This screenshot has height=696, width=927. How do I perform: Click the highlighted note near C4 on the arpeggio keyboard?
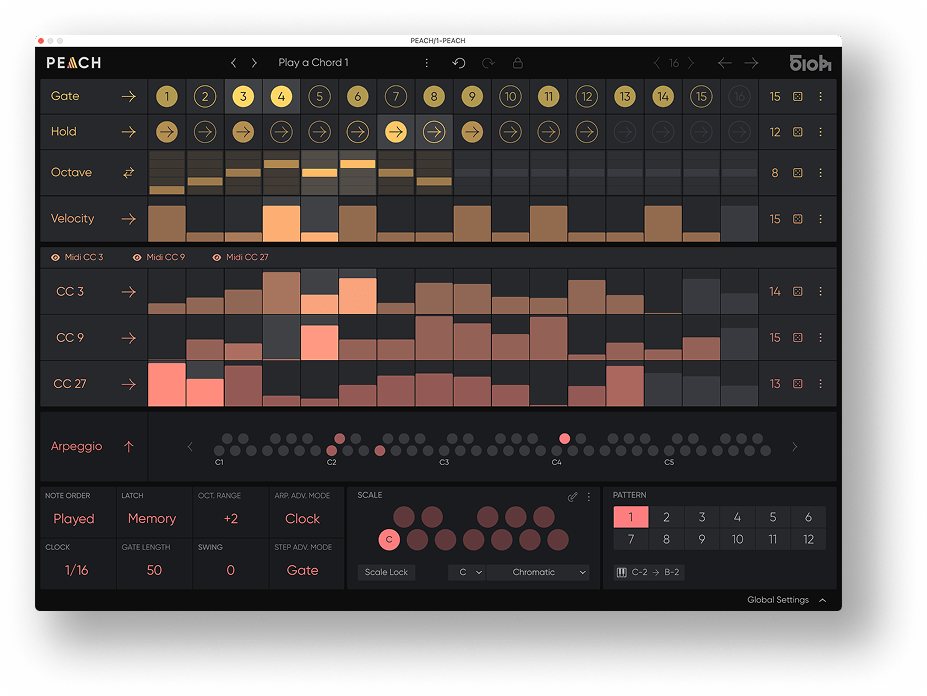(564, 438)
